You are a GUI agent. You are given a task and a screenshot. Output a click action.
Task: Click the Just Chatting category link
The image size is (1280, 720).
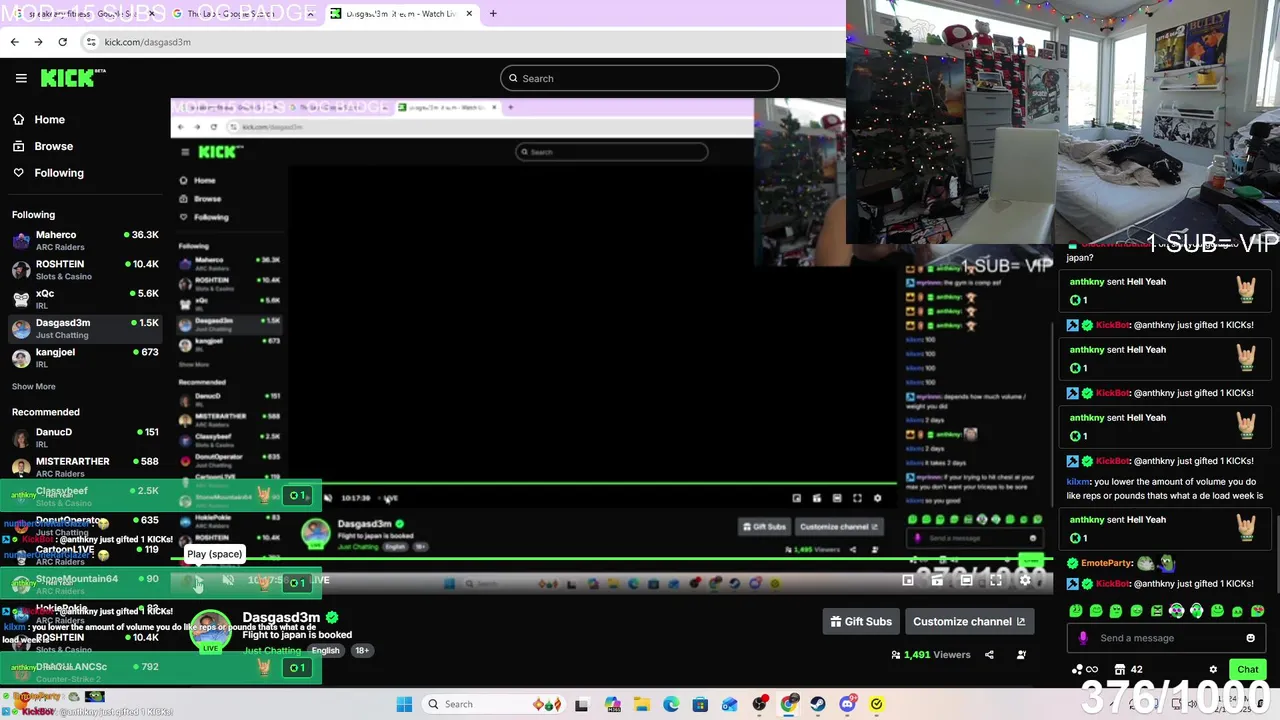(272, 650)
